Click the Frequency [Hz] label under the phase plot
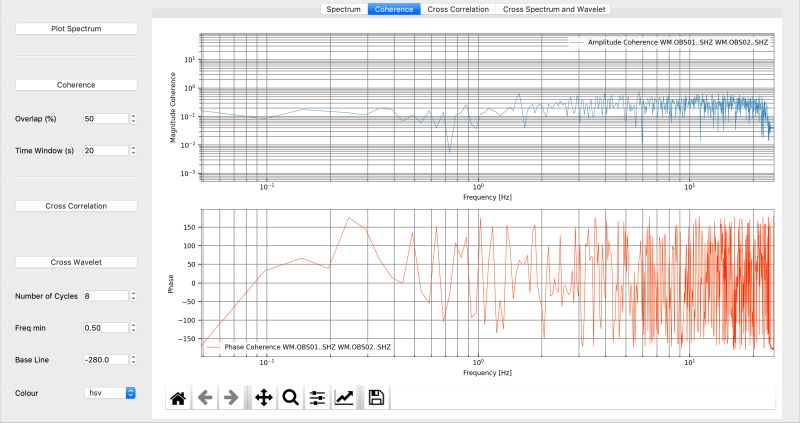 click(x=487, y=373)
